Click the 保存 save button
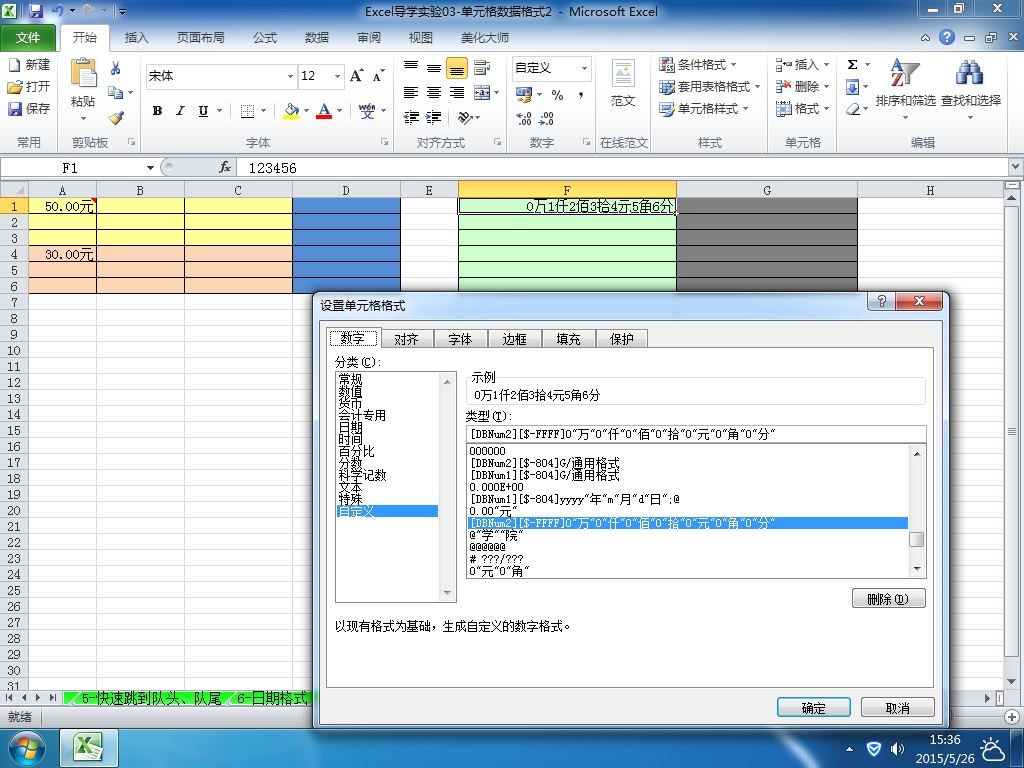The height and width of the screenshot is (768, 1024). [29, 108]
